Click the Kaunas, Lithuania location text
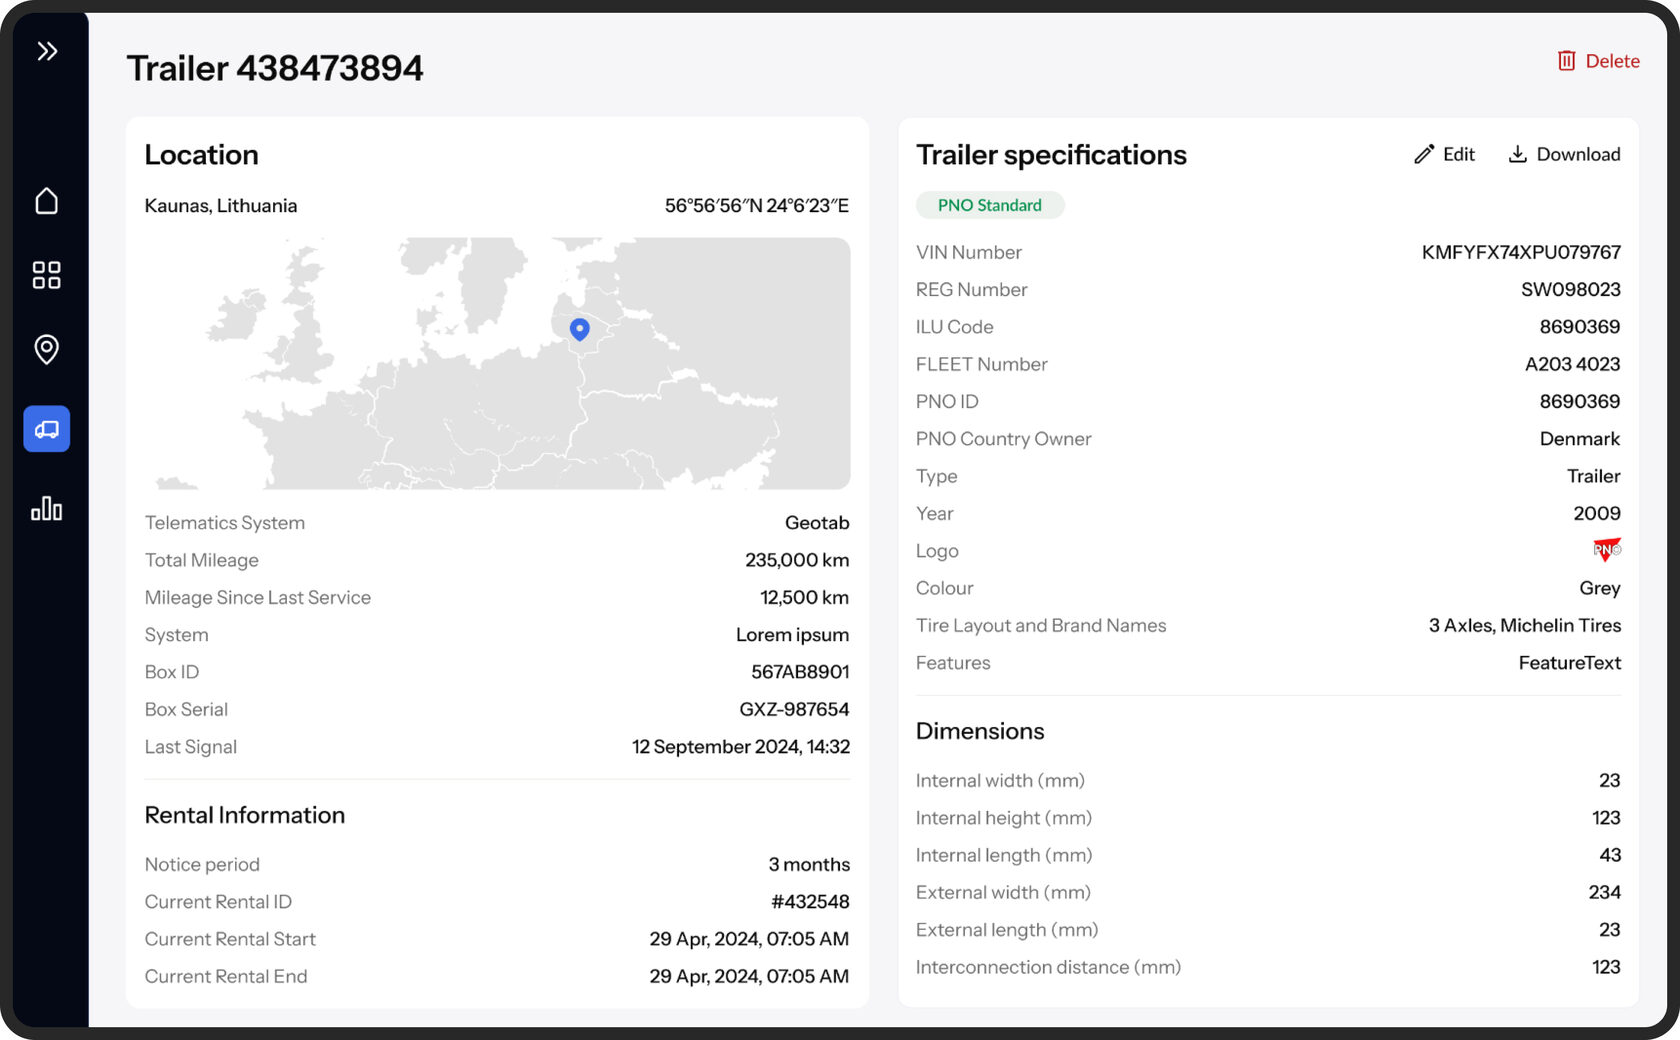Viewport: 1680px width, 1040px height. 221,206
